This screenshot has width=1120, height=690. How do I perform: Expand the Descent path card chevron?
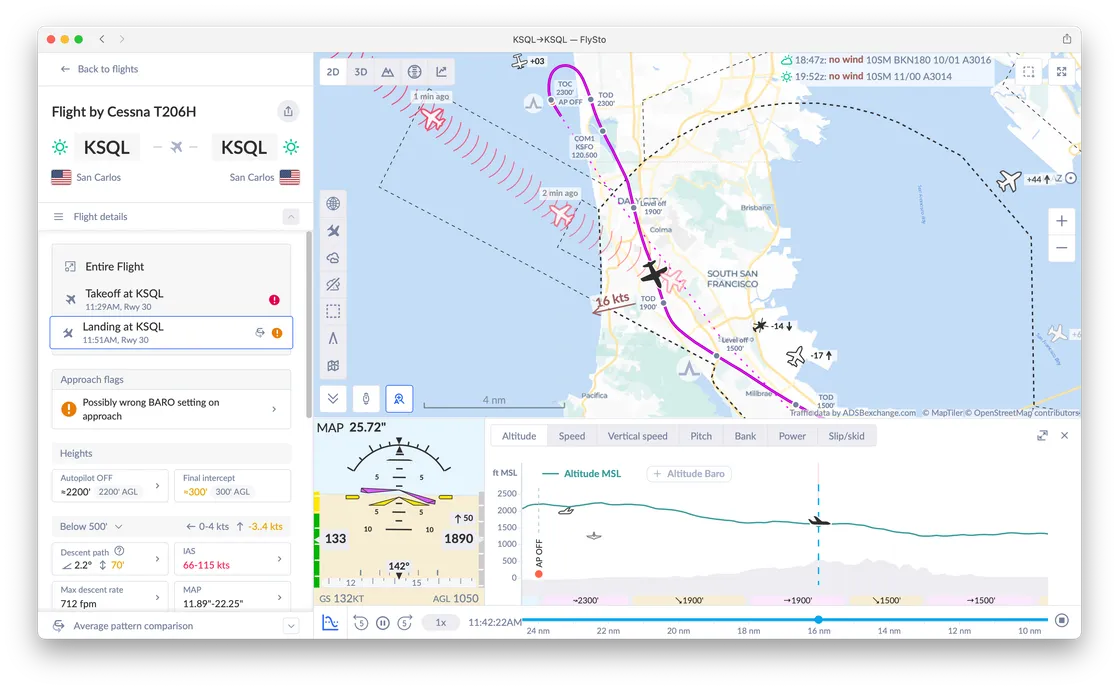[158, 559]
